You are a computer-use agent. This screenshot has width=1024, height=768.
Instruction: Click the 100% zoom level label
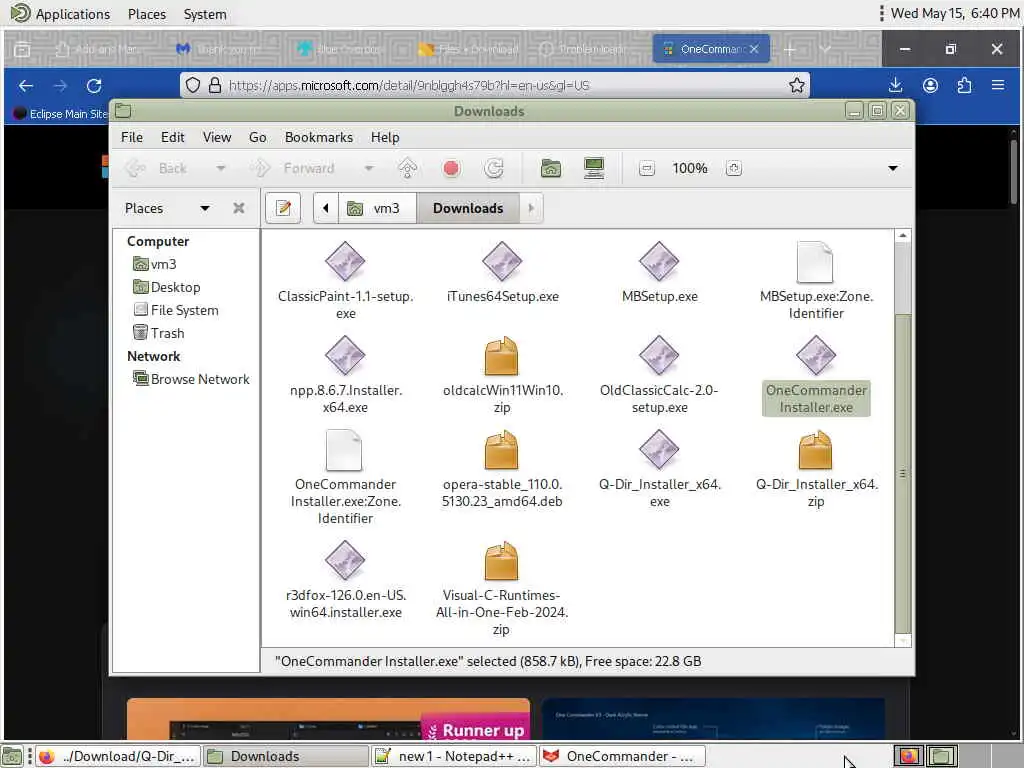[x=690, y=168]
